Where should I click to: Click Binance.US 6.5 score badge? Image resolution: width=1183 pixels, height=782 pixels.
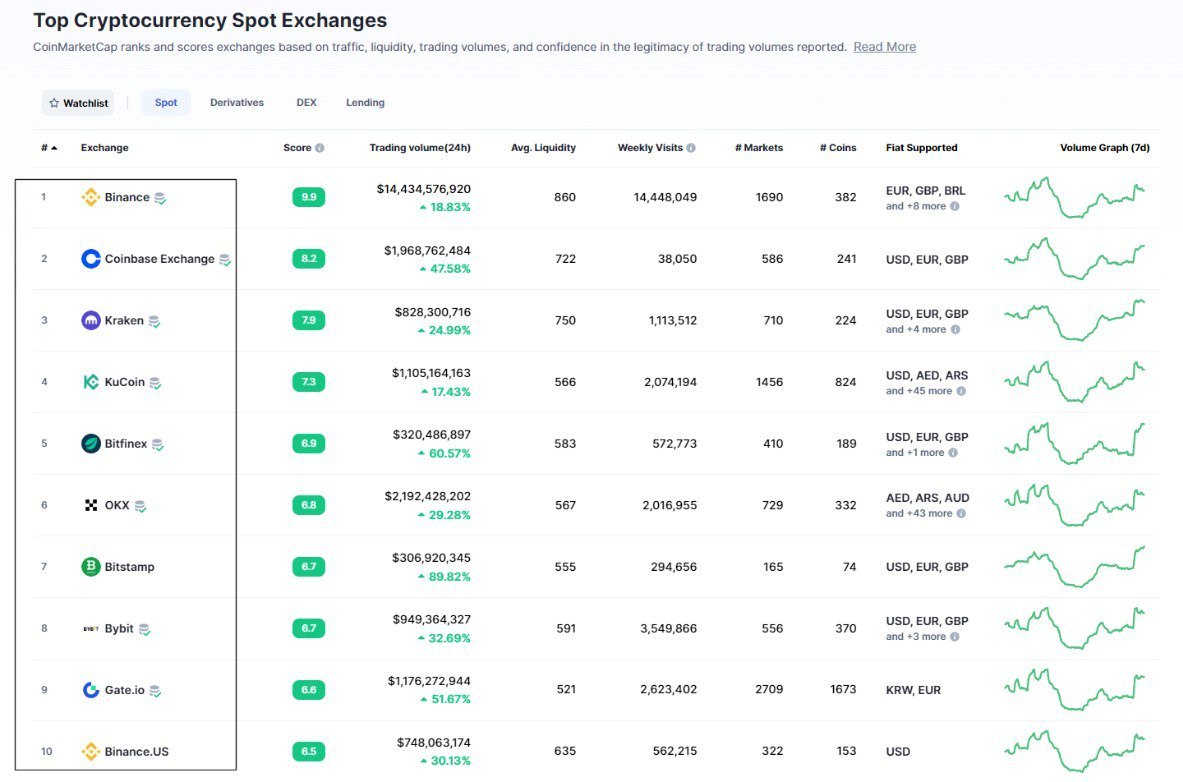point(309,751)
